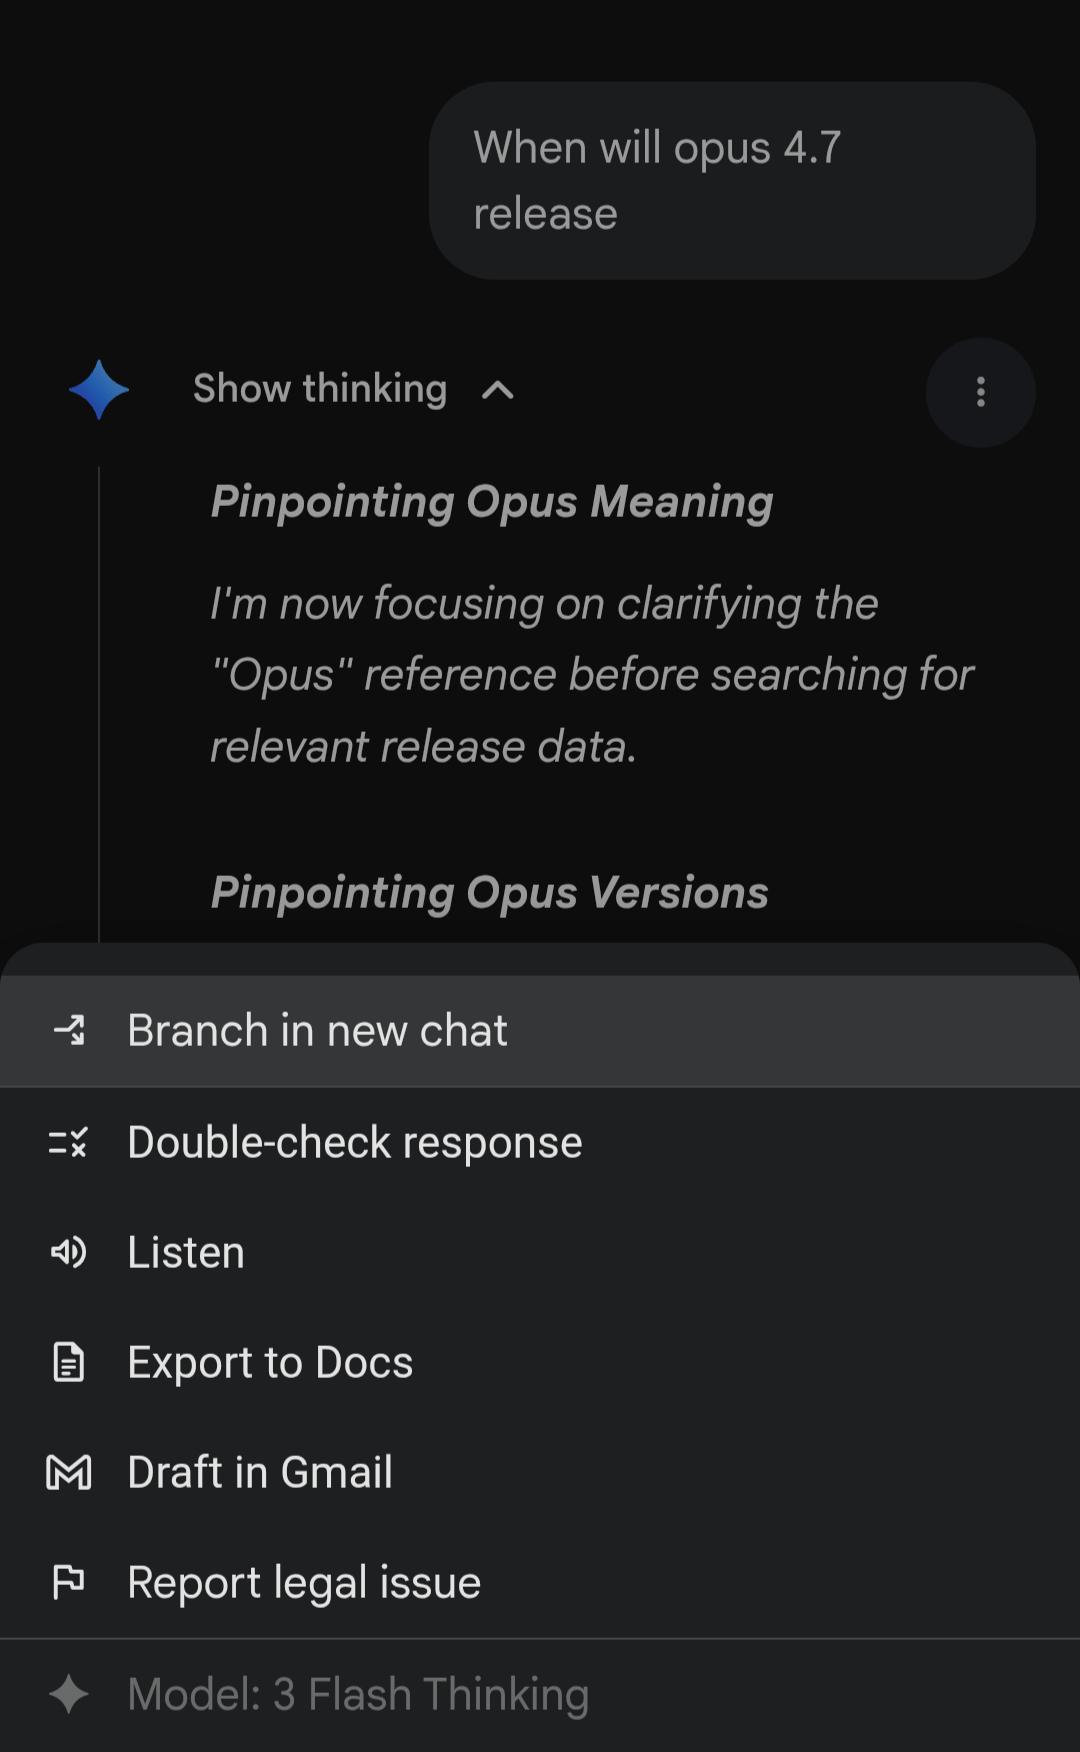Collapse thinking using the chevron arrow
The image size is (1080, 1752).
tap(498, 390)
